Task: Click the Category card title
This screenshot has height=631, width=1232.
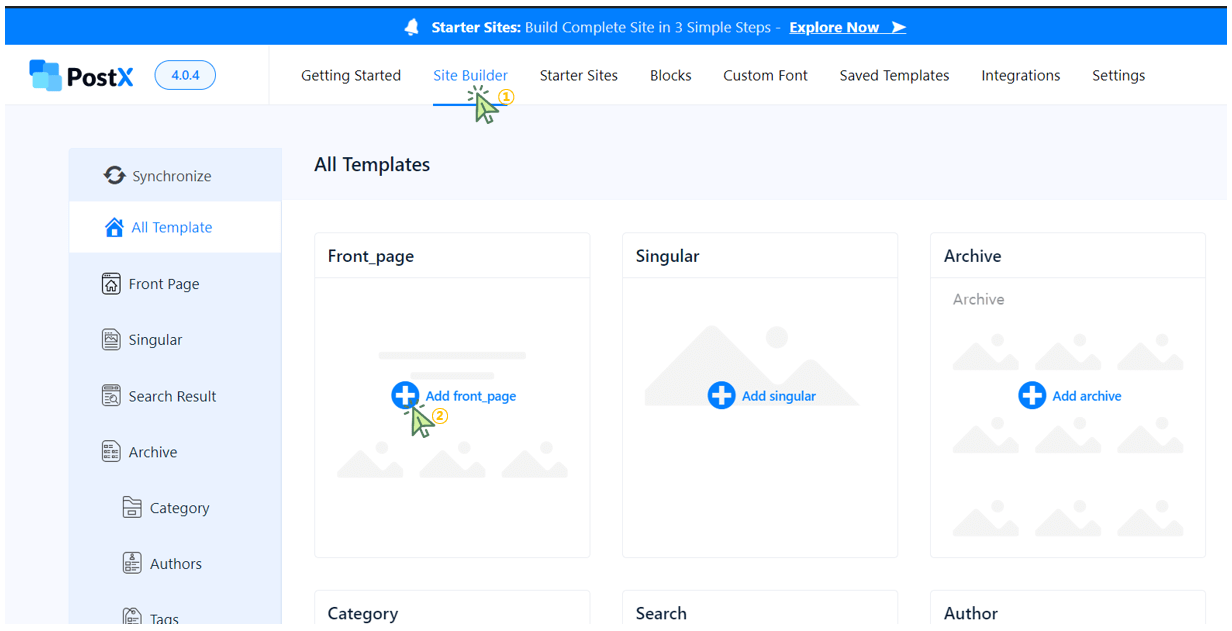Action: (x=363, y=613)
